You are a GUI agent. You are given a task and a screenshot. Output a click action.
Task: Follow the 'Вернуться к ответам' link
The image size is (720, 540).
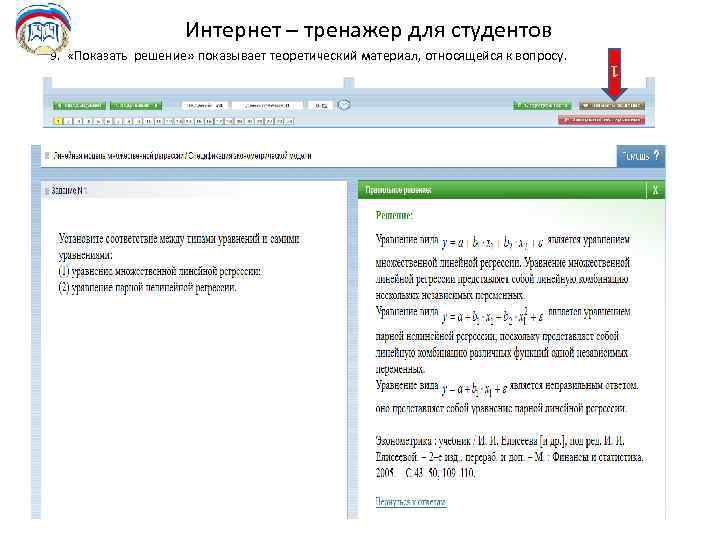pyautogui.click(x=411, y=501)
